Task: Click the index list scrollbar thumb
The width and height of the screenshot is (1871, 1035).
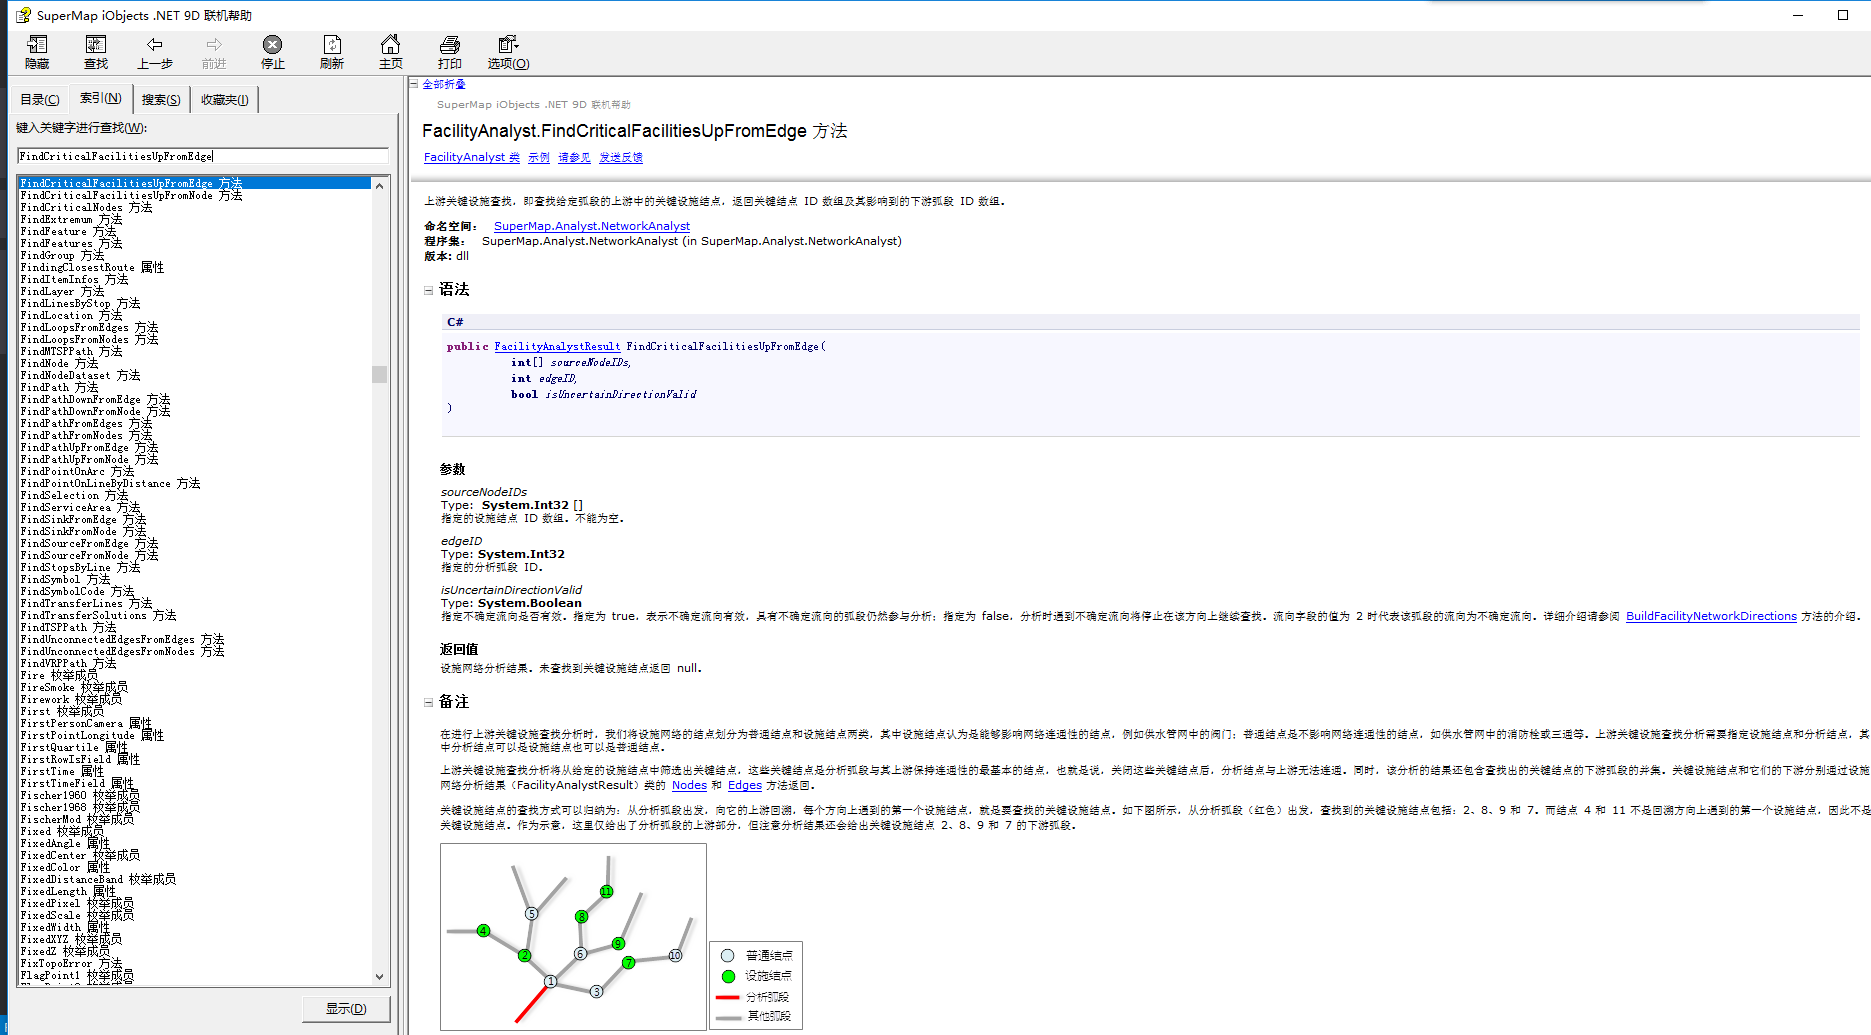Action: [x=379, y=374]
